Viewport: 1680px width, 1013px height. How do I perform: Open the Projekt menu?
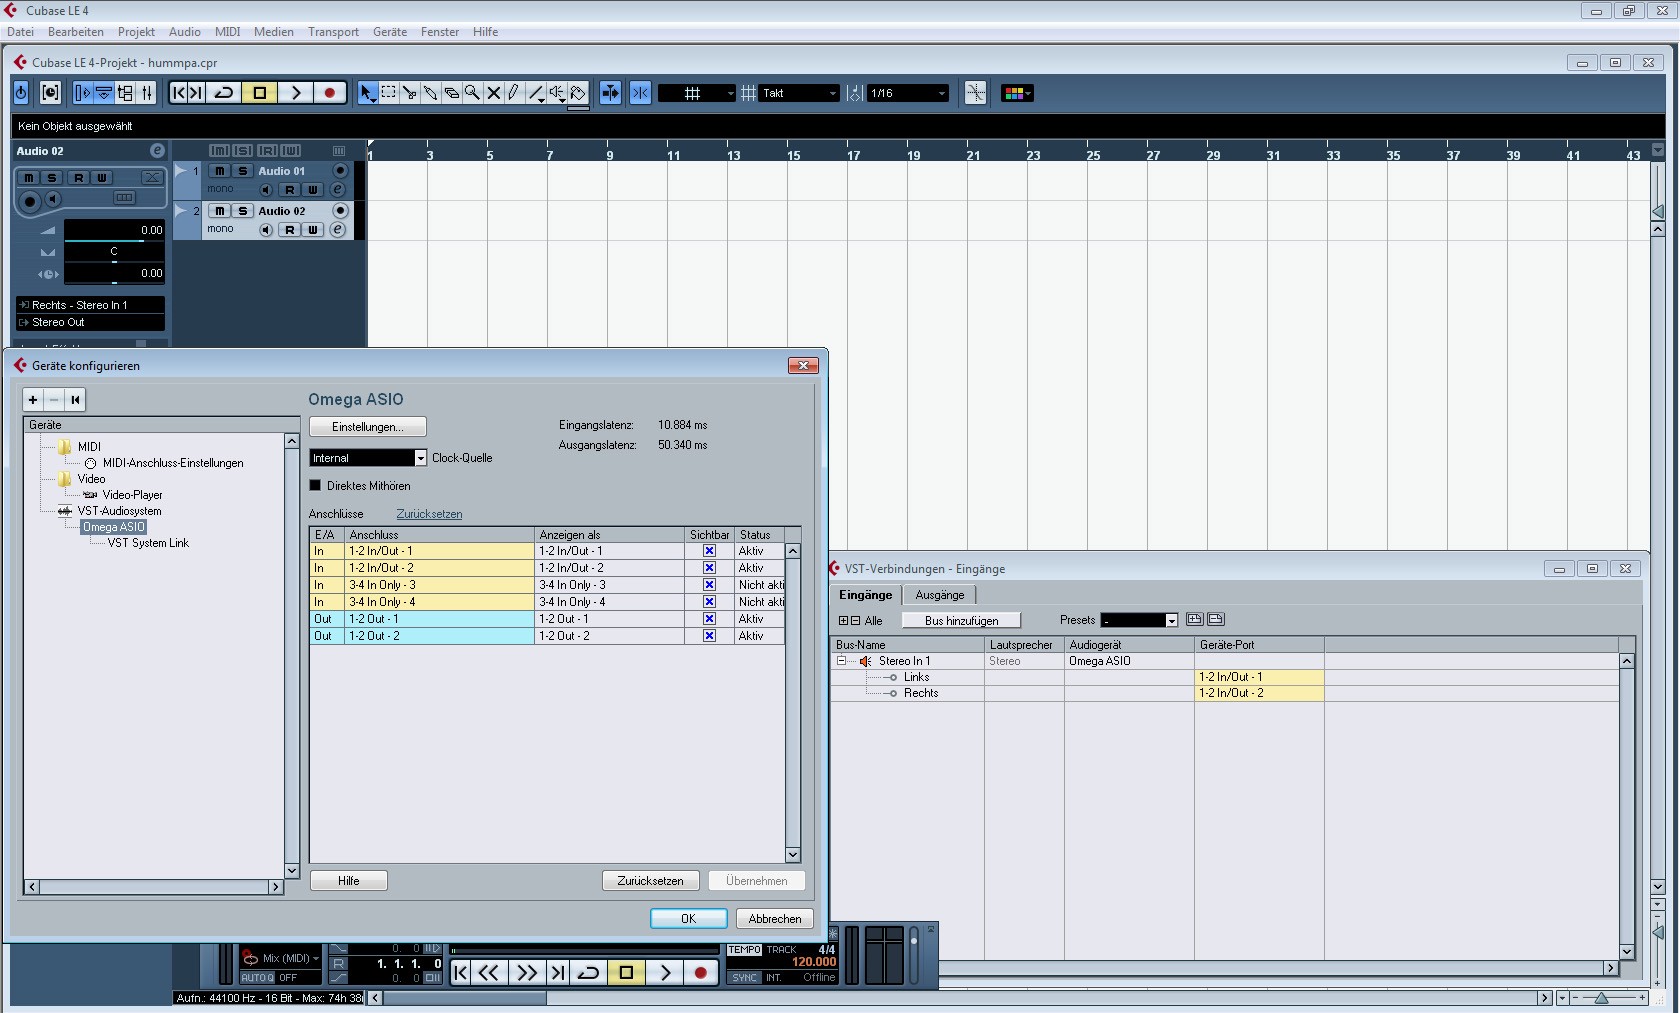[x=136, y=32]
